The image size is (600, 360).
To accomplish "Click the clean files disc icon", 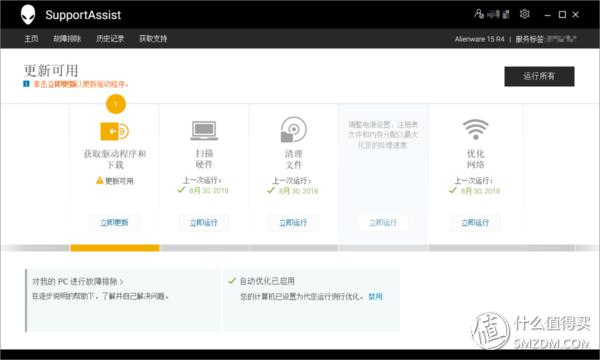I will (x=293, y=130).
